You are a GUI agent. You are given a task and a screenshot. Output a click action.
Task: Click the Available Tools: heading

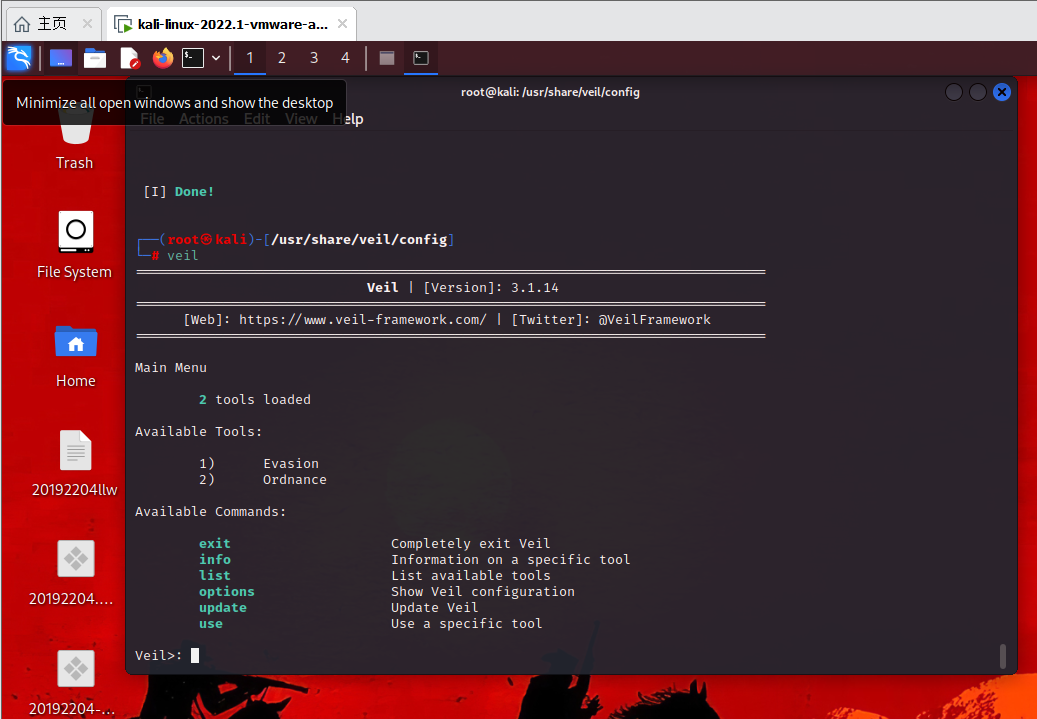[x=198, y=431]
